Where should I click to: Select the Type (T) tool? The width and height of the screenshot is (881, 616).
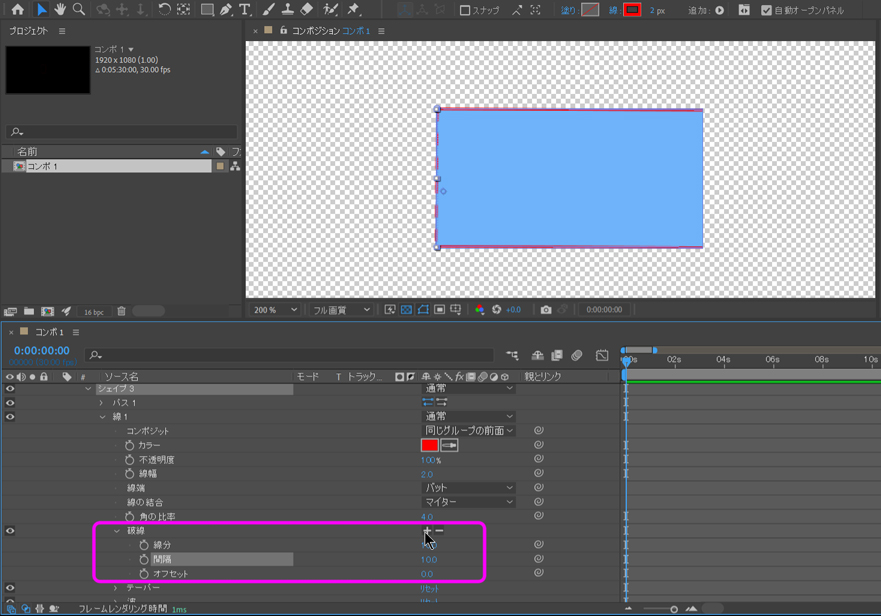pyautogui.click(x=245, y=10)
